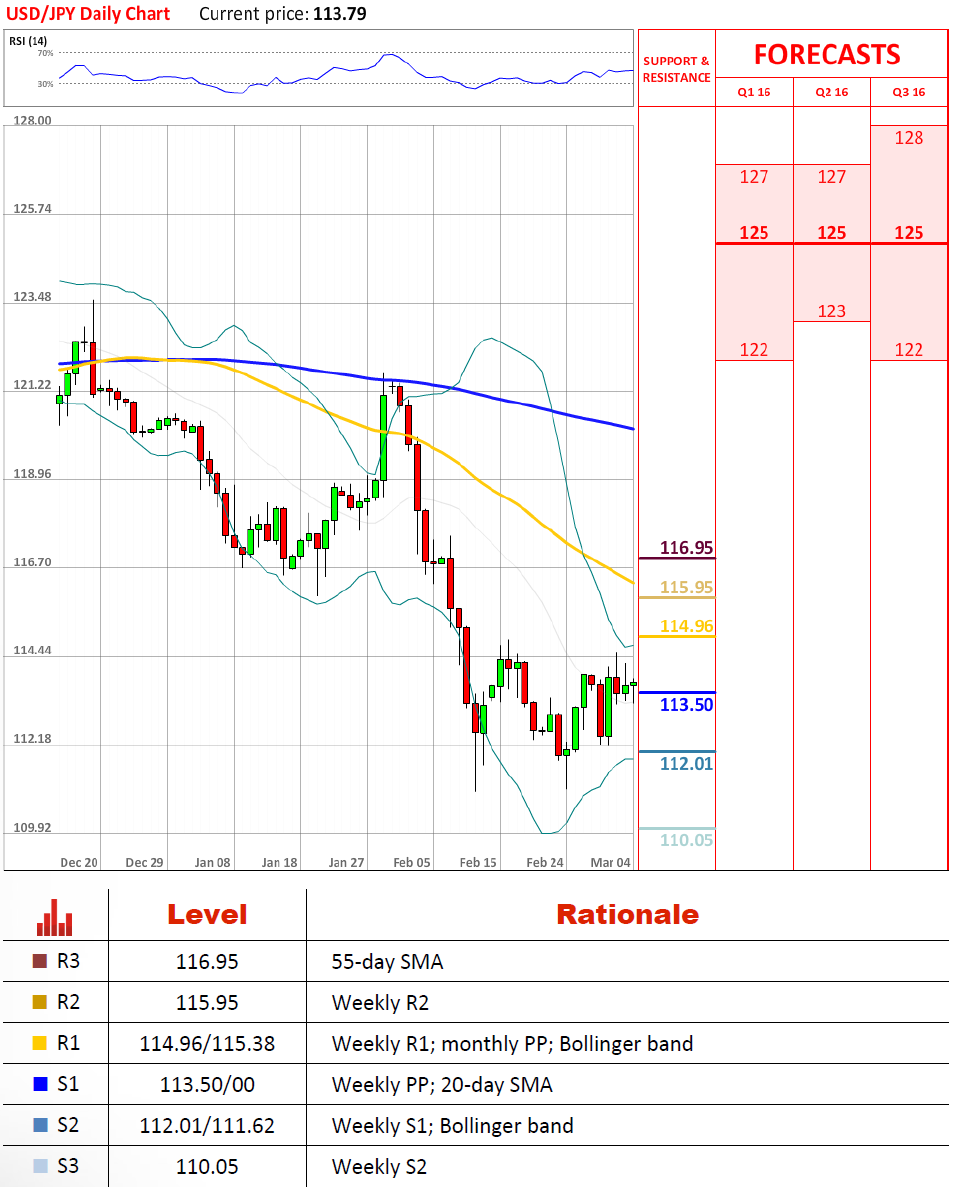Click the Mar 04 date axis label
This screenshot has height=1187, width=953.
[610, 862]
